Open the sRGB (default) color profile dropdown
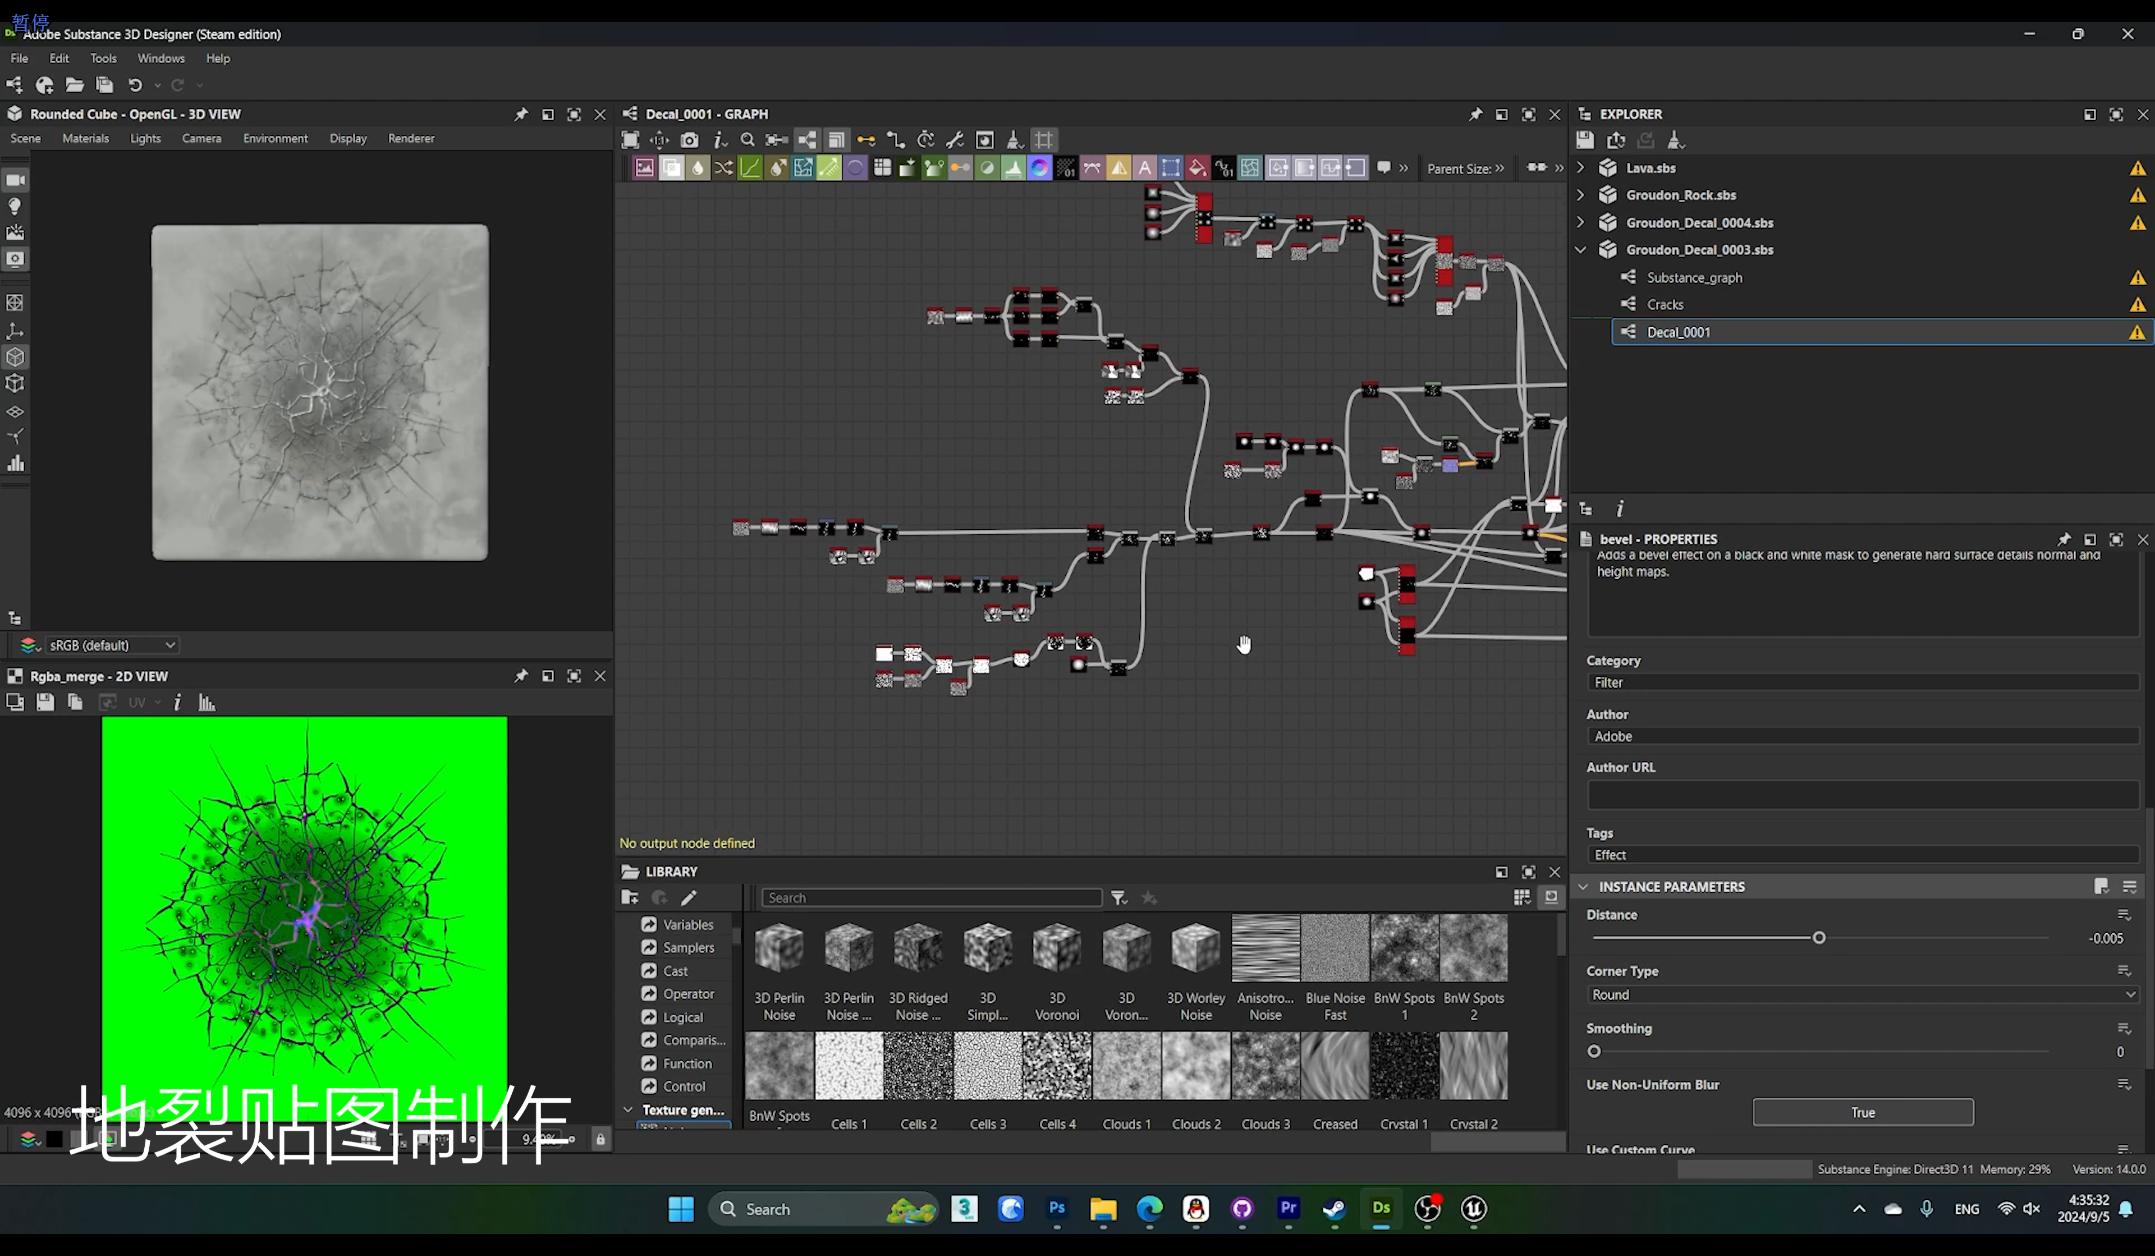This screenshot has height=1256, width=2155. (x=111, y=645)
